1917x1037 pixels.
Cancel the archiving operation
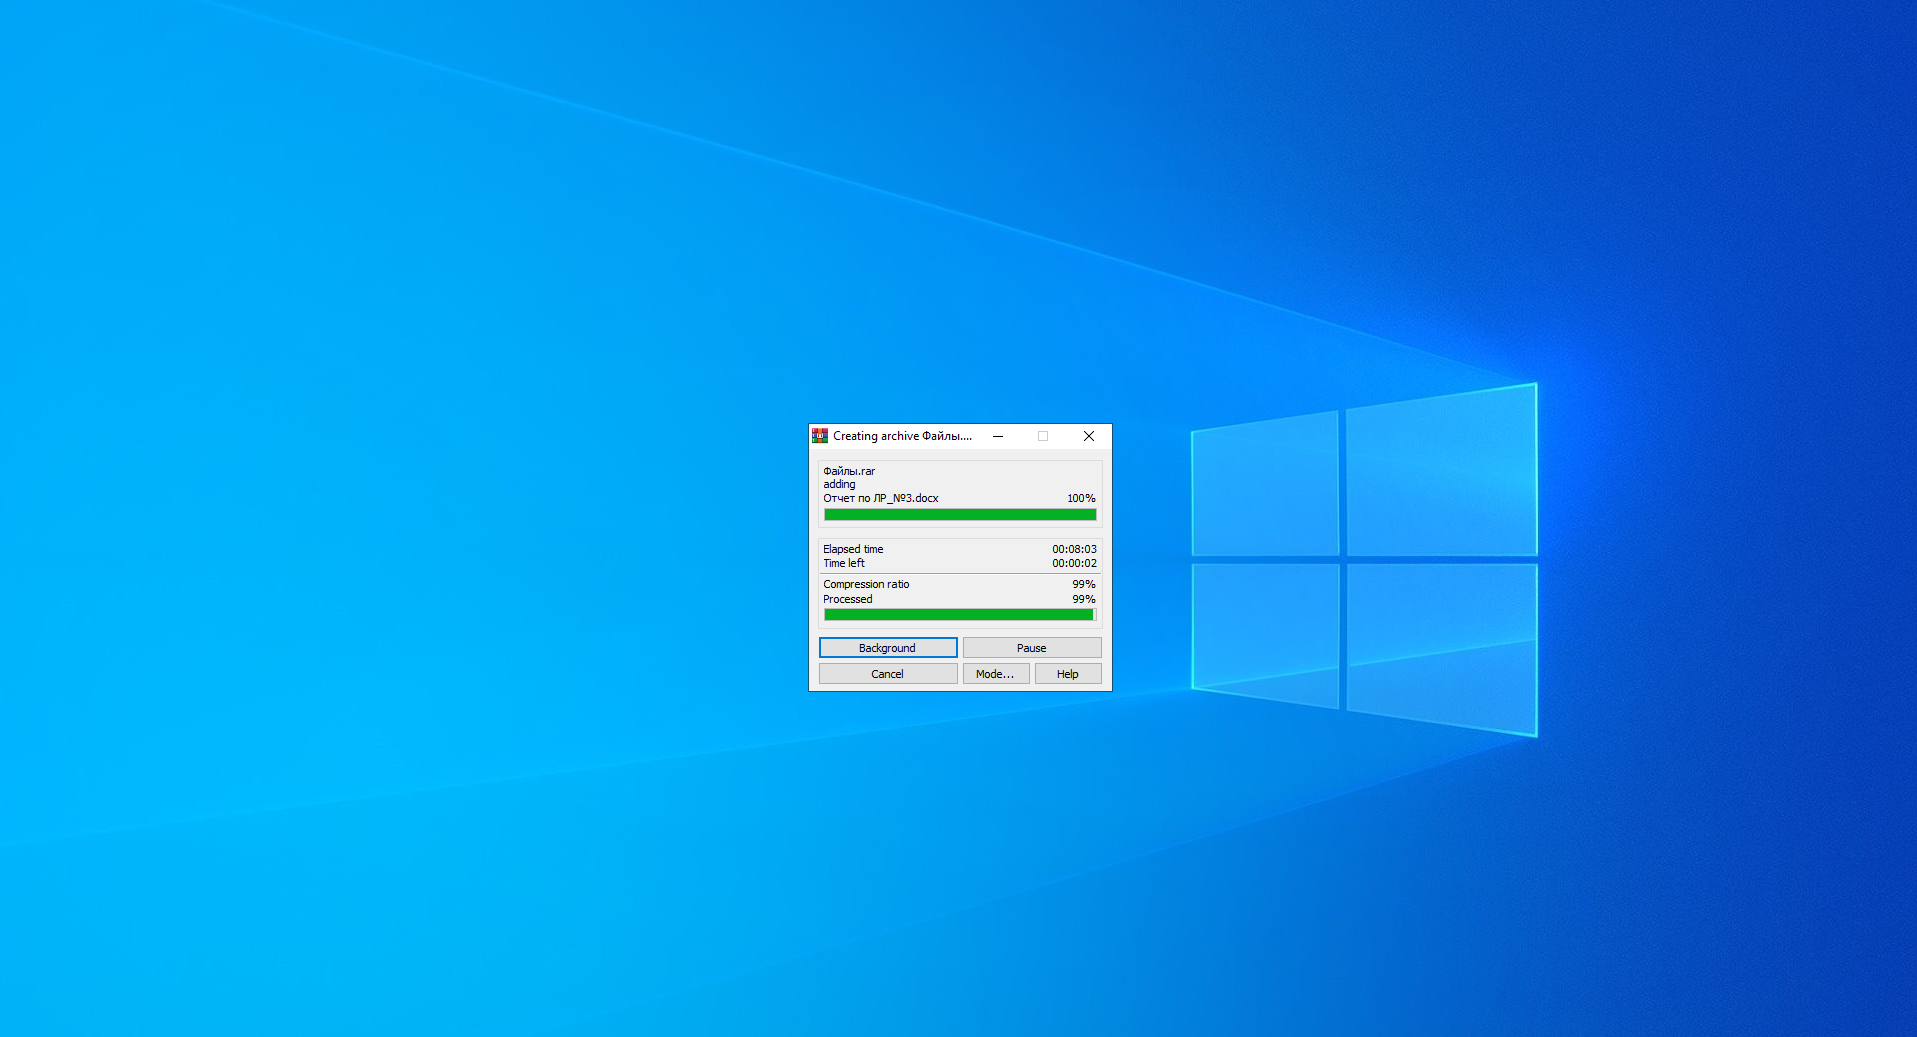(888, 674)
